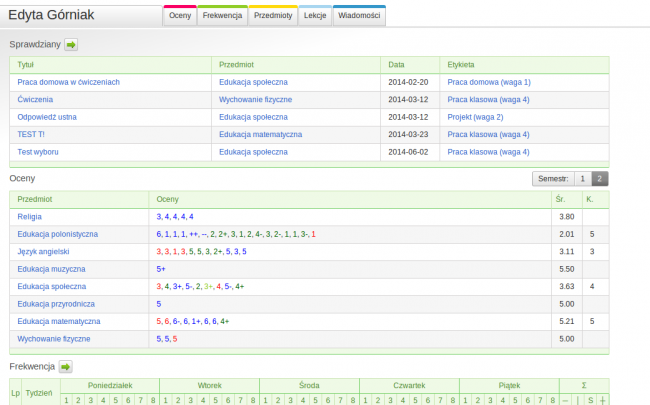This screenshot has height=405, width=650.
Task: Open 'Edukacja polonistyczna' subject link
Action: point(58,234)
